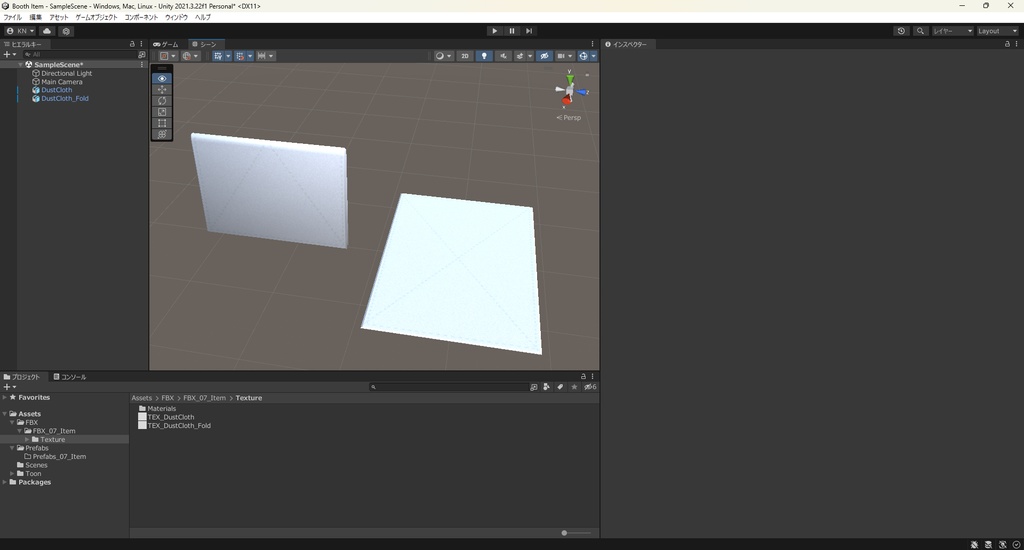Open increment snapping dropdown
Viewport: 1024px width, 550px height.
tap(265, 56)
